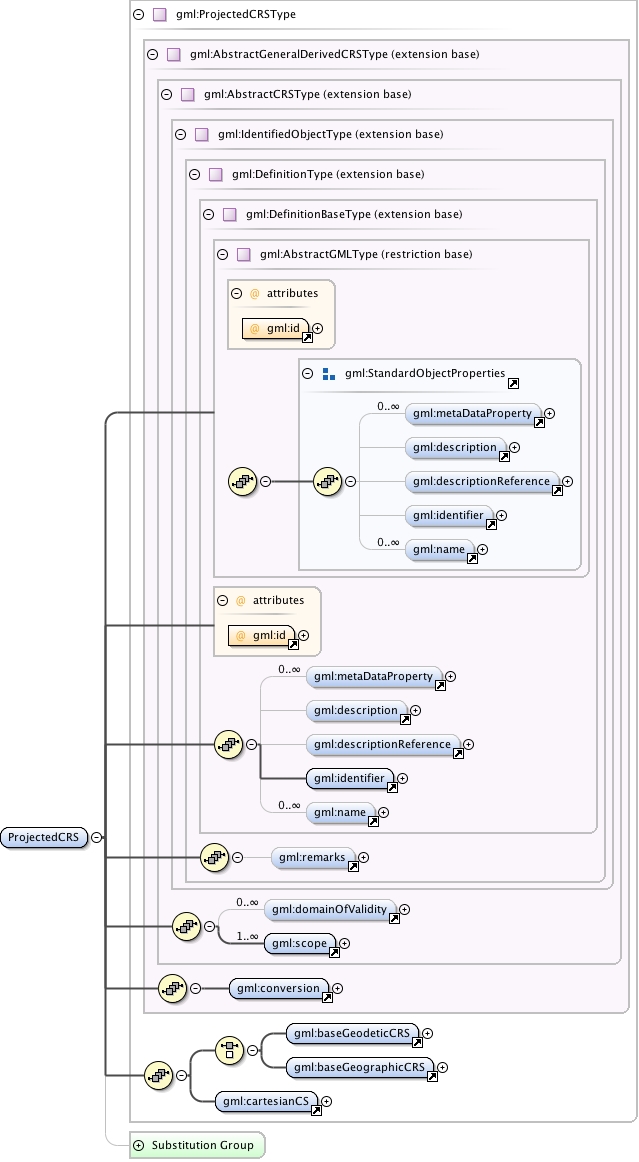The image size is (639, 1162).
Task: Click the sequence icon before gml:domainOfValidity and gml:scope
Action: click(187, 926)
